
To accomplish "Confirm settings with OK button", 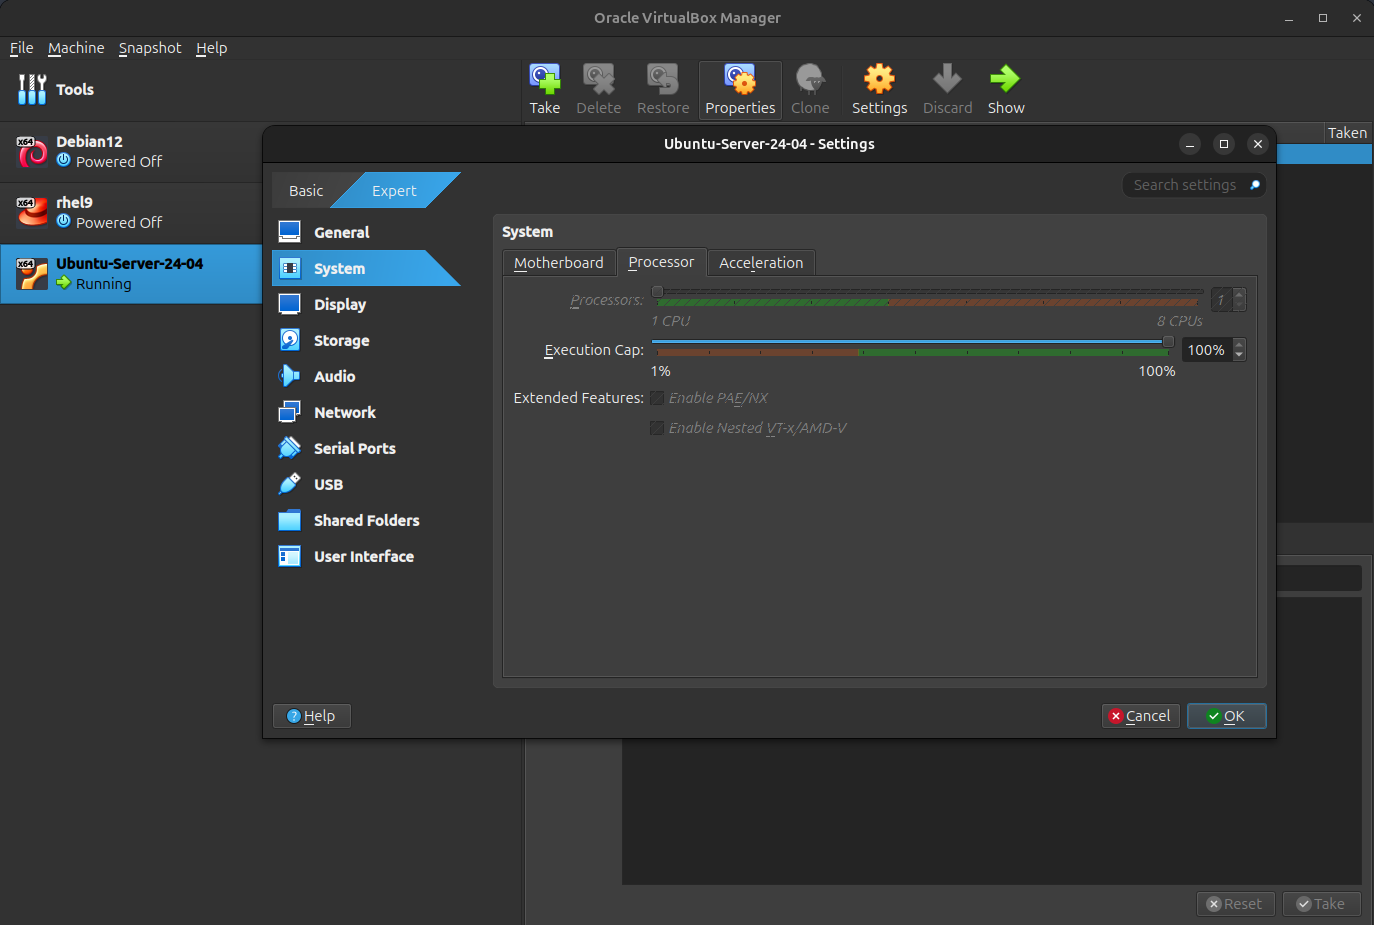I will (x=1226, y=716).
